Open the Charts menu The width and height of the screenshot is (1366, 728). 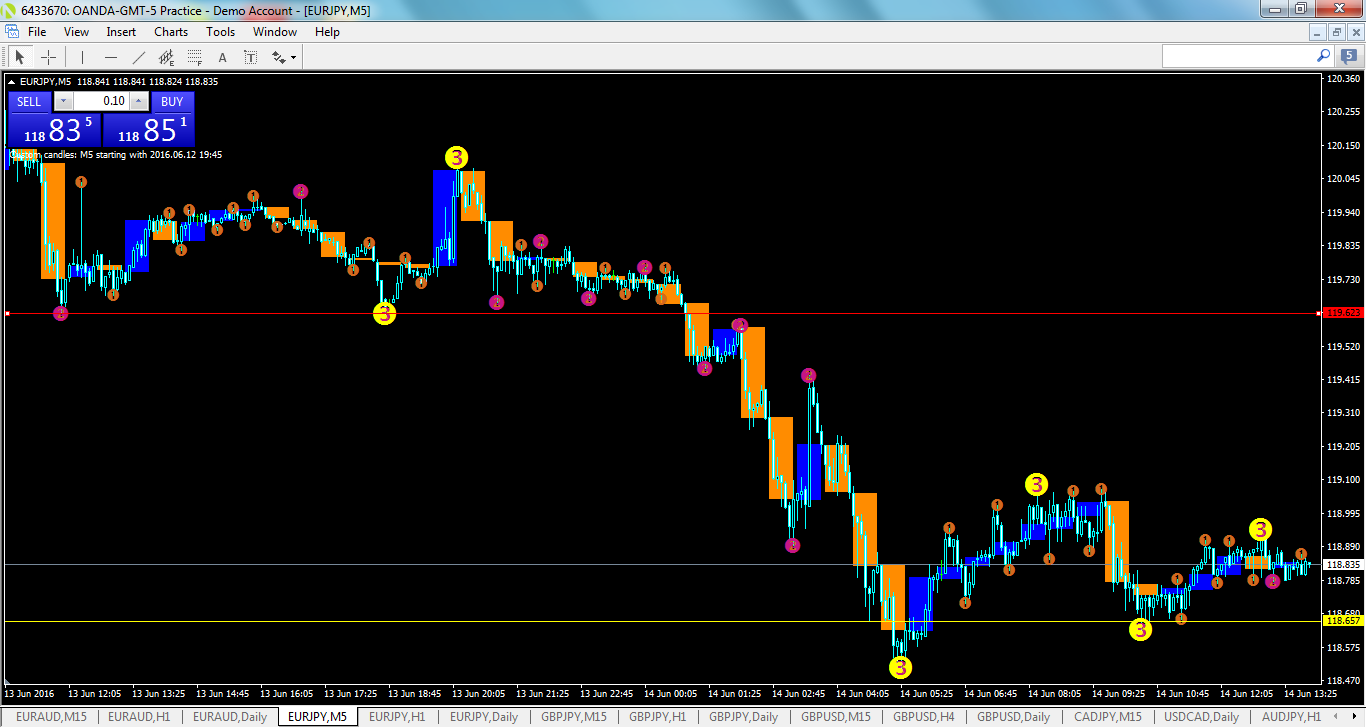click(170, 31)
